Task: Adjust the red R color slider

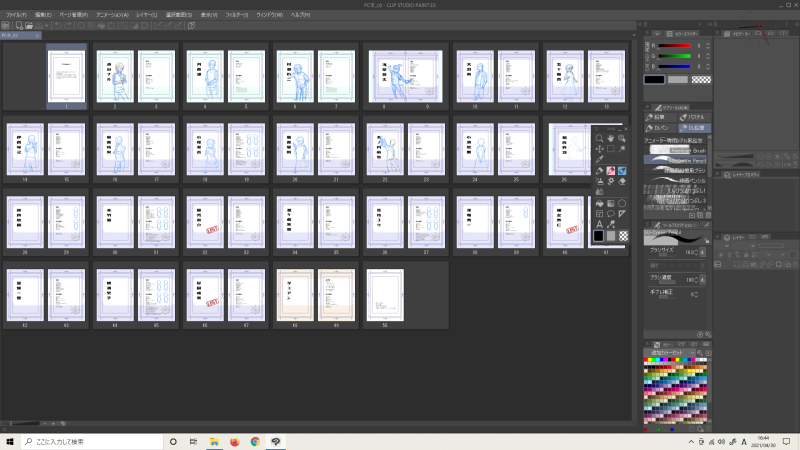Action: tap(674, 46)
